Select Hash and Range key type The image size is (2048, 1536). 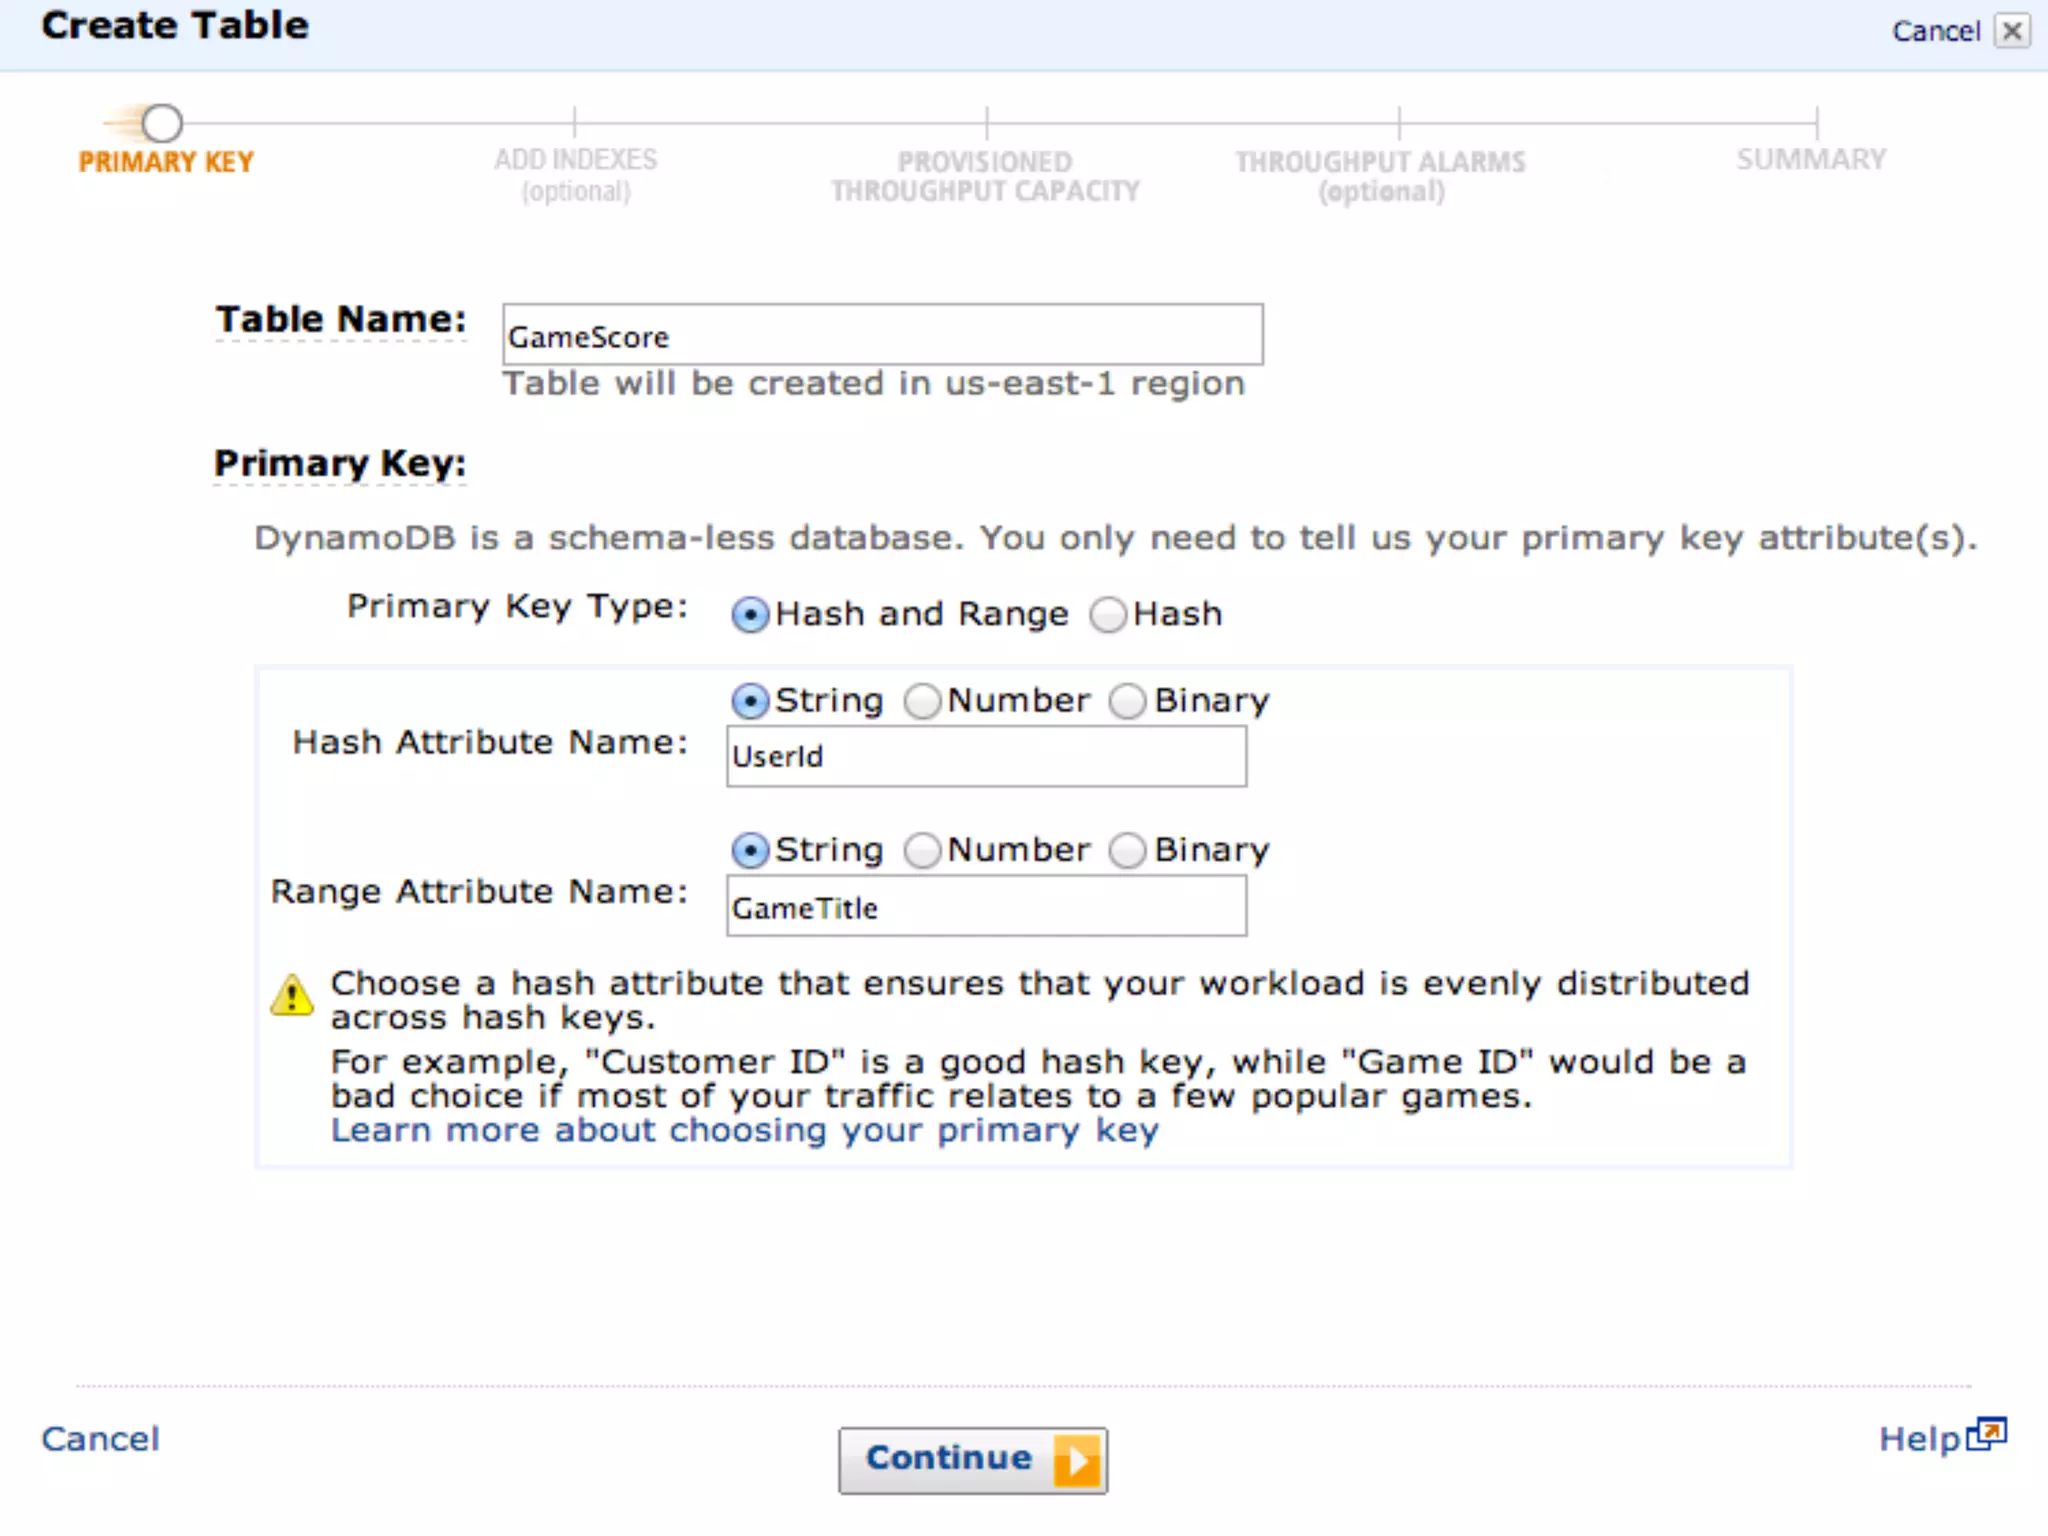pos(750,614)
